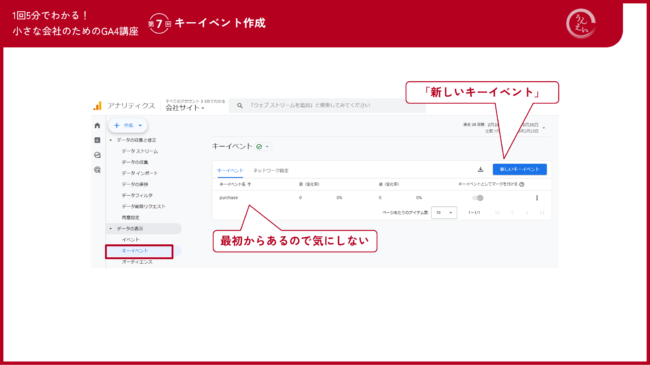Click the first page arrow in pagination

(x=497, y=213)
